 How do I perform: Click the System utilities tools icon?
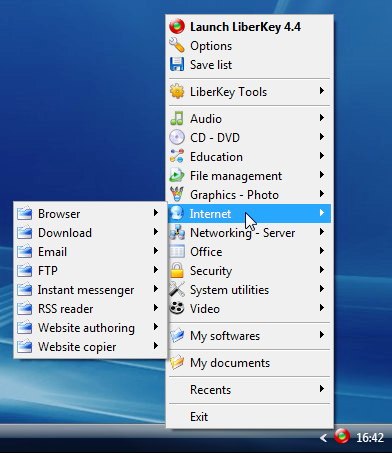click(177, 289)
